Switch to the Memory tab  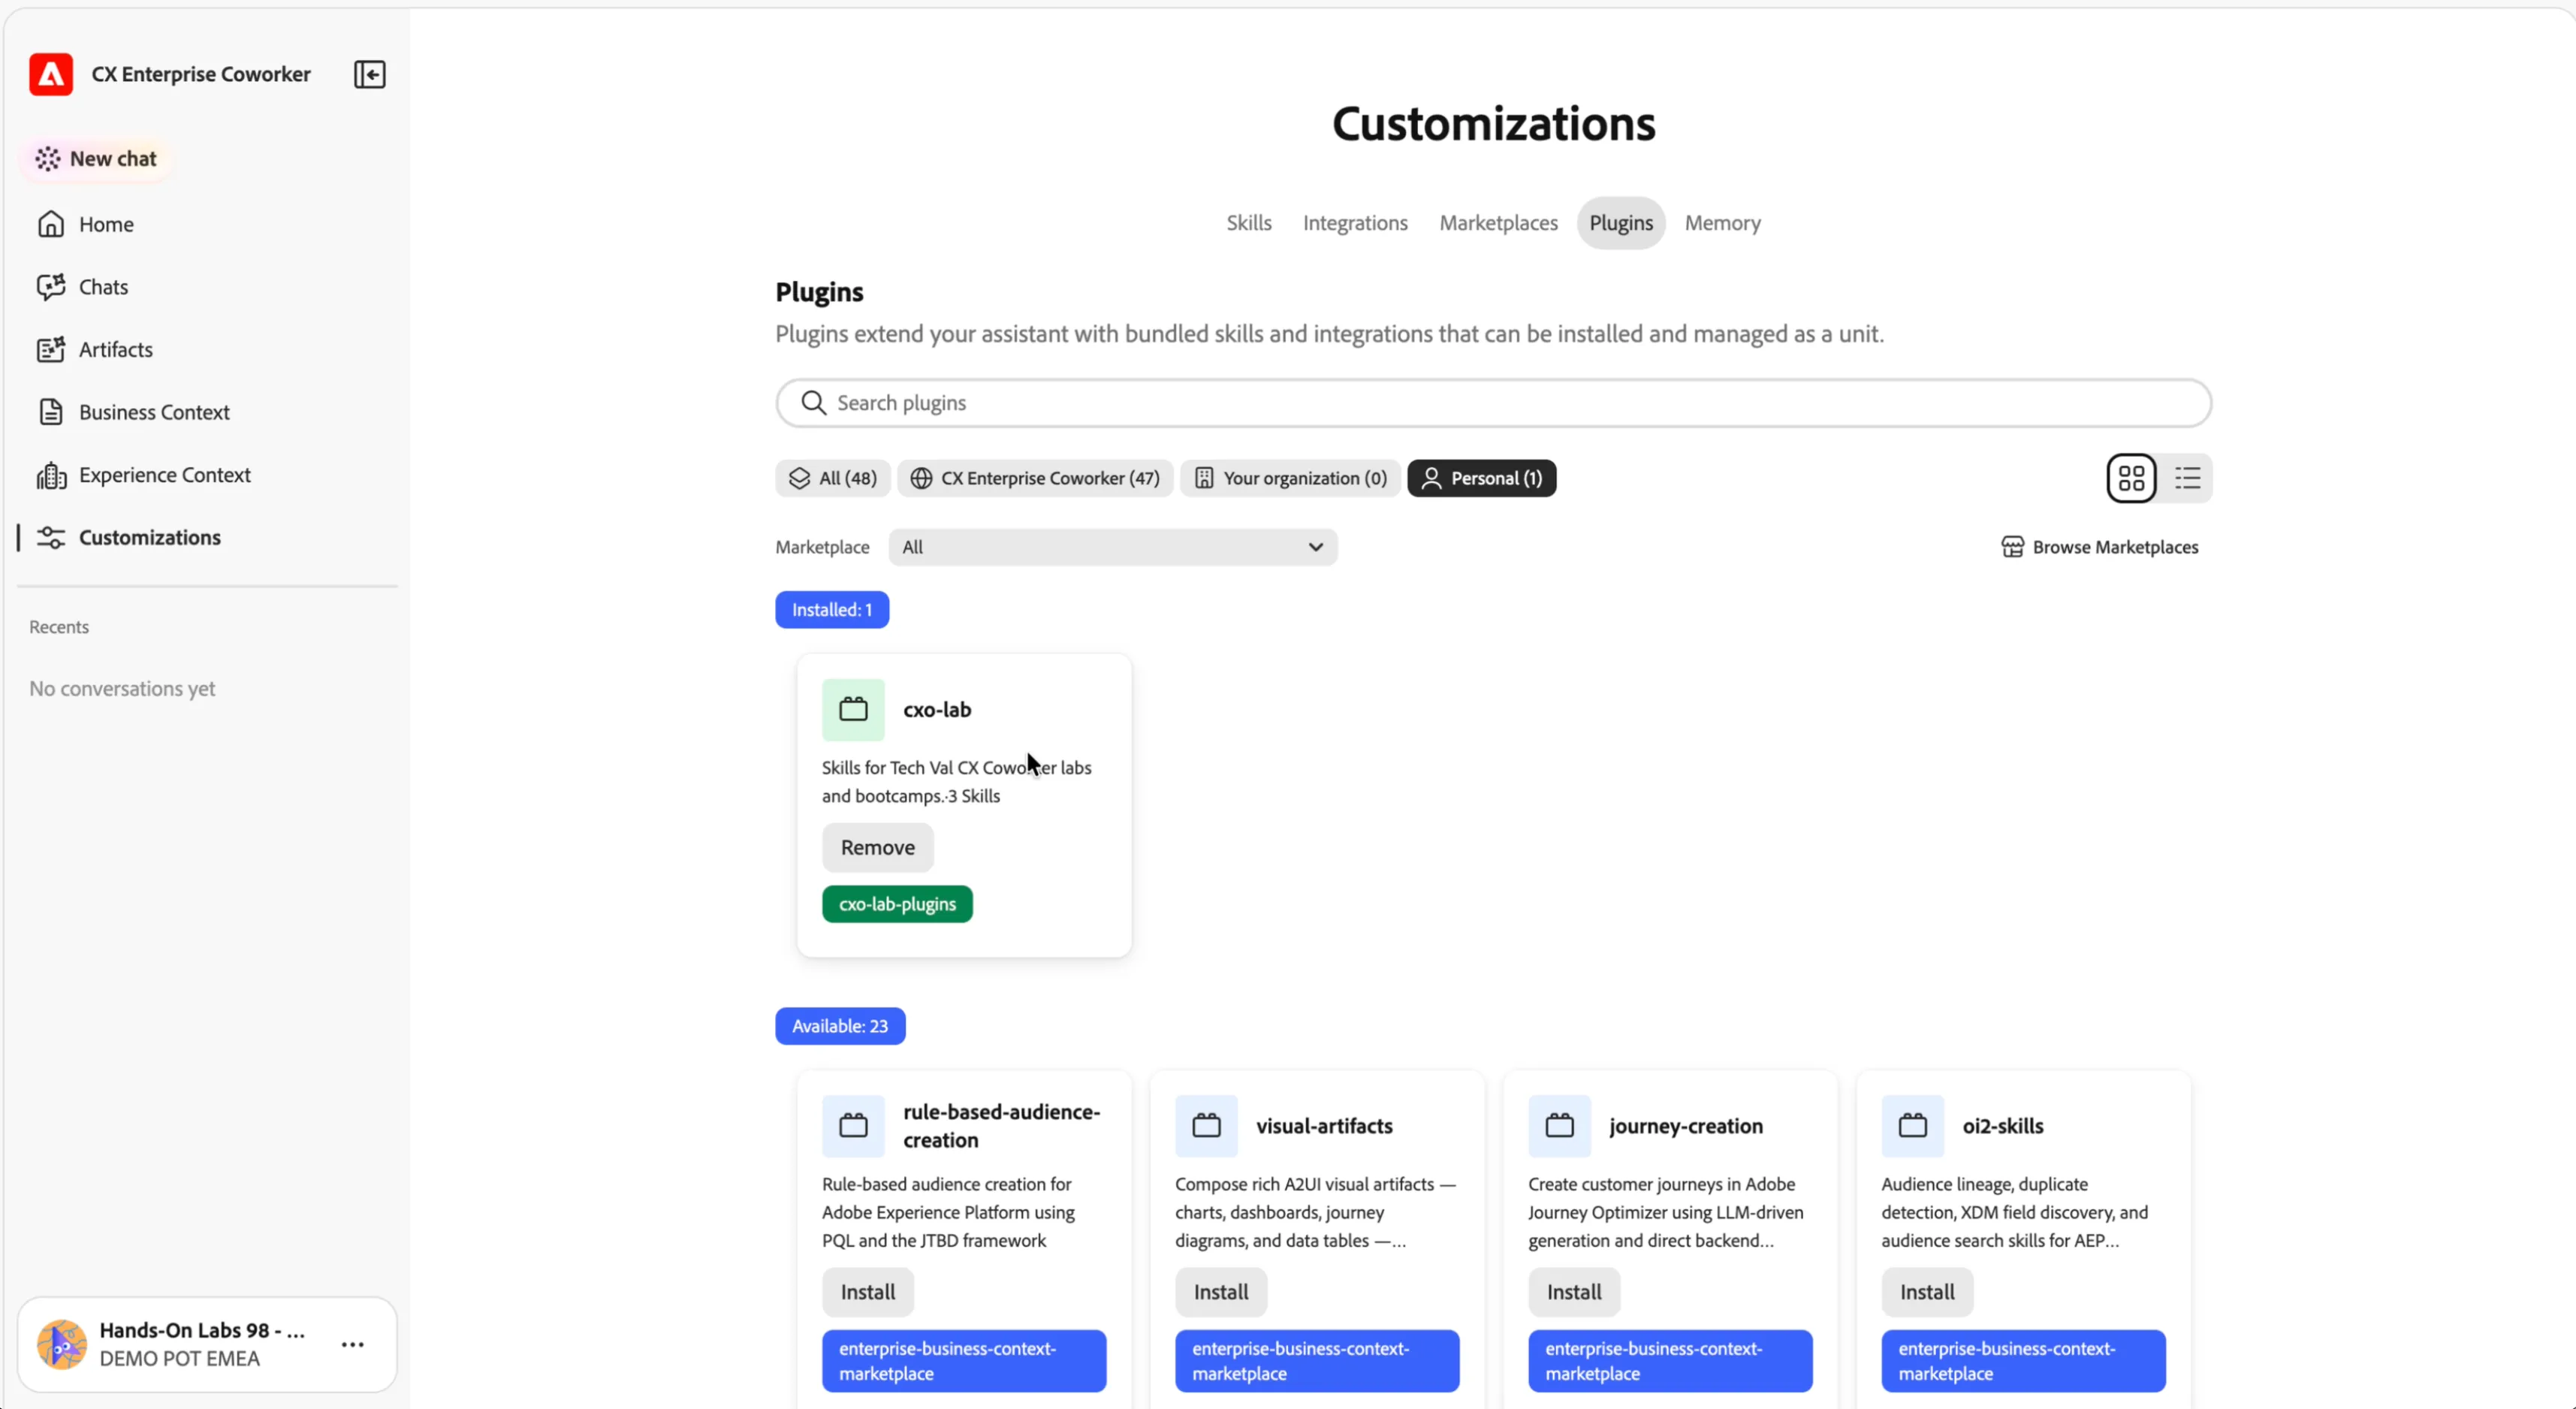(1722, 223)
